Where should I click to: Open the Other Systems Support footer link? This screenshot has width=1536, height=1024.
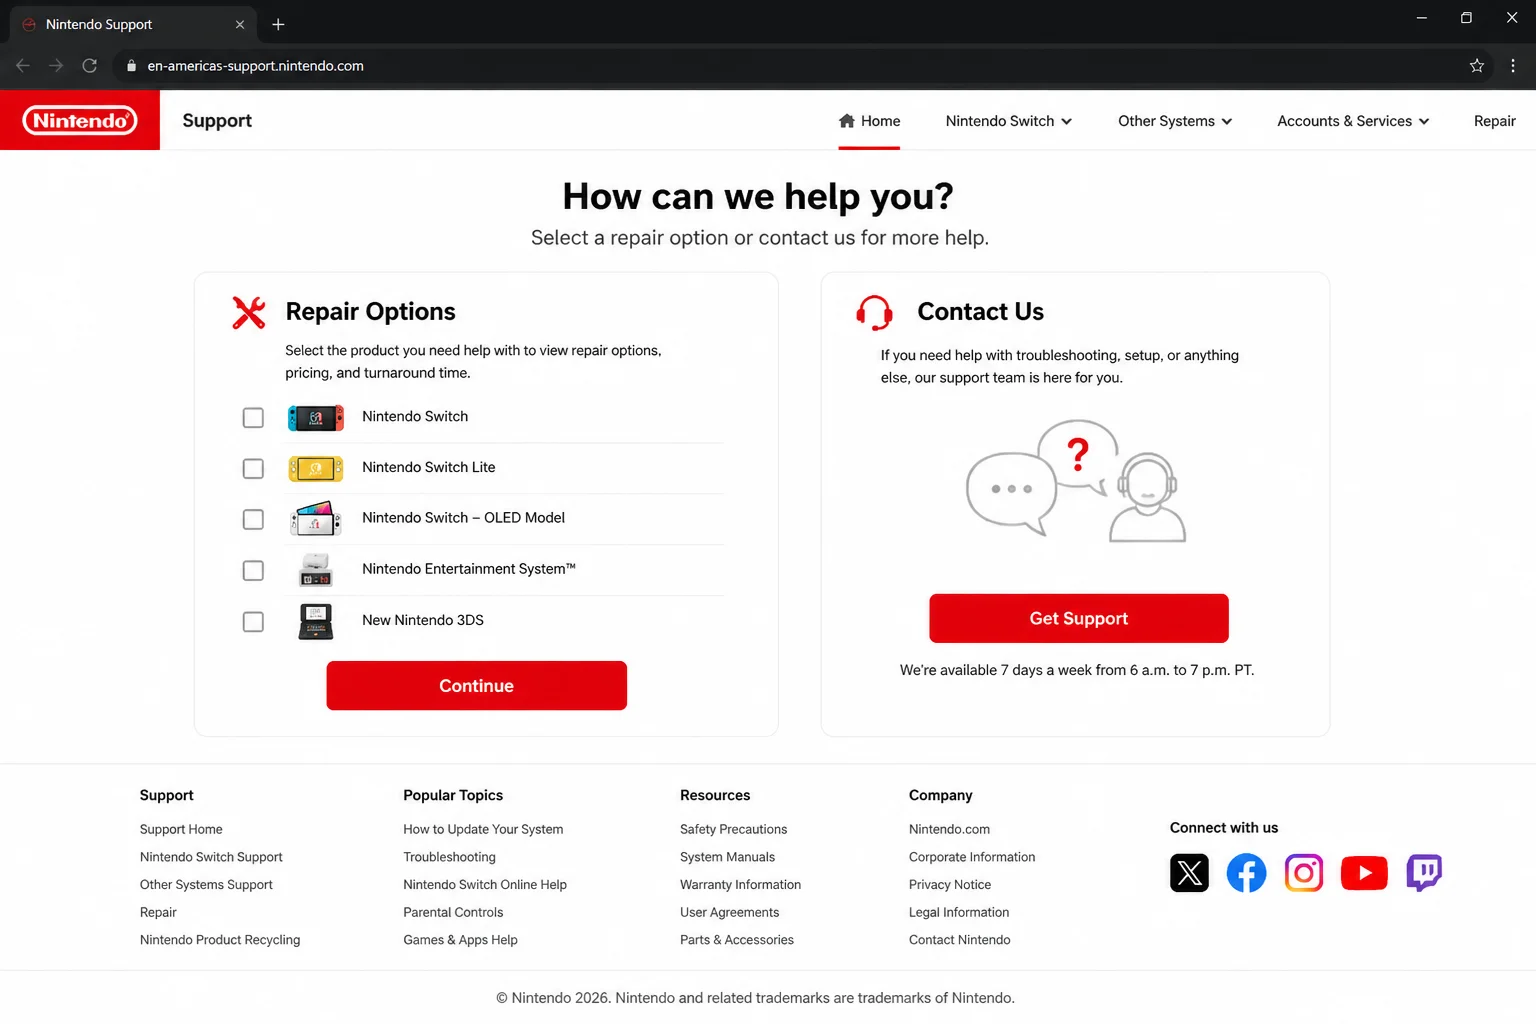coord(206,885)
